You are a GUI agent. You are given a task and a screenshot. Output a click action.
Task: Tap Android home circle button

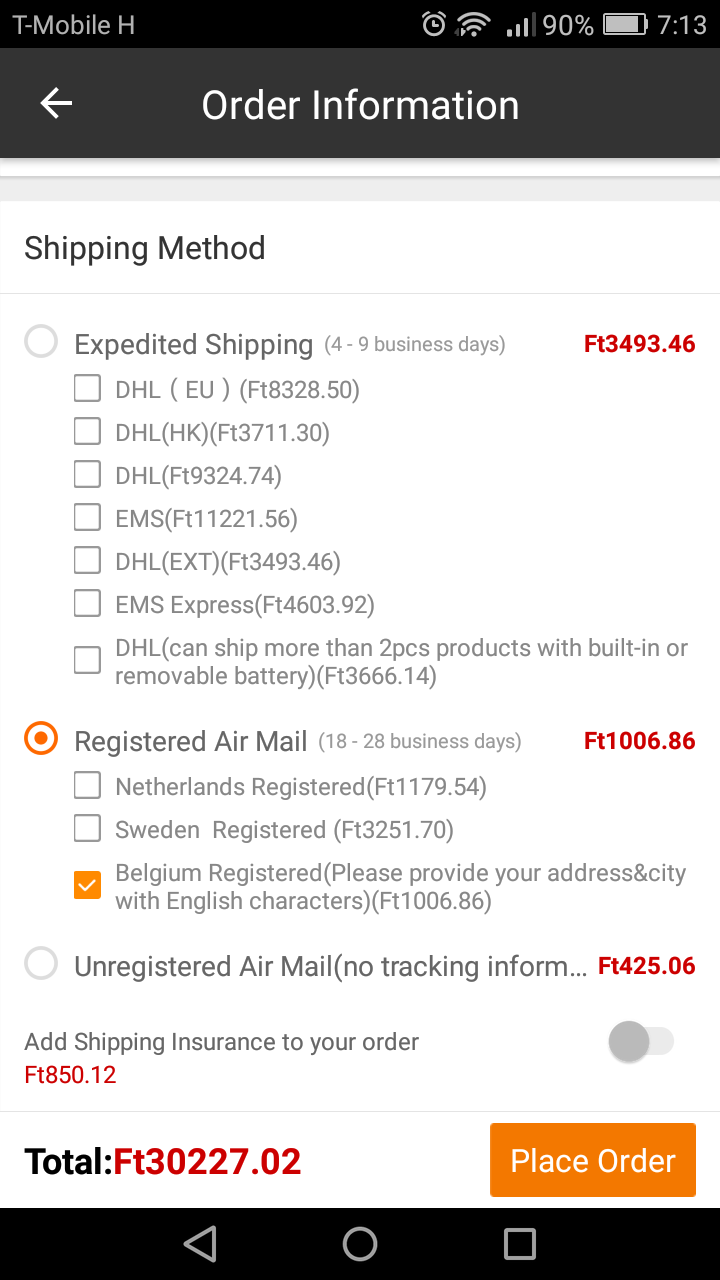click(x=360, y=1244)
